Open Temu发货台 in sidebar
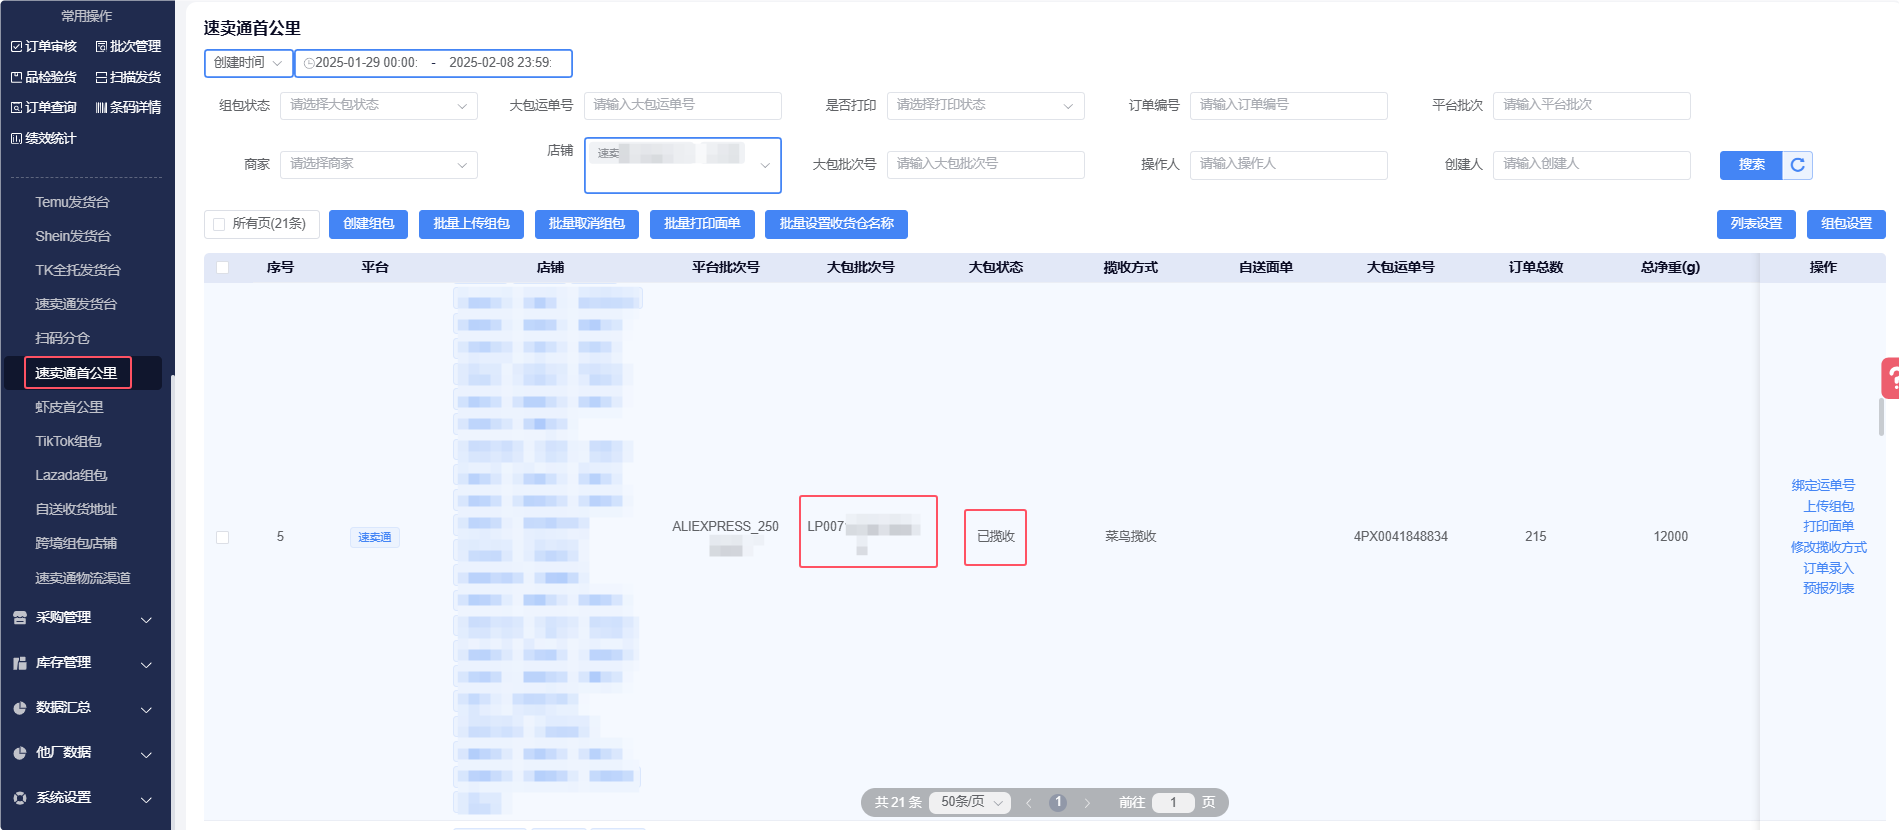This screenshot has height=830, width=1899. coord(72,202)
